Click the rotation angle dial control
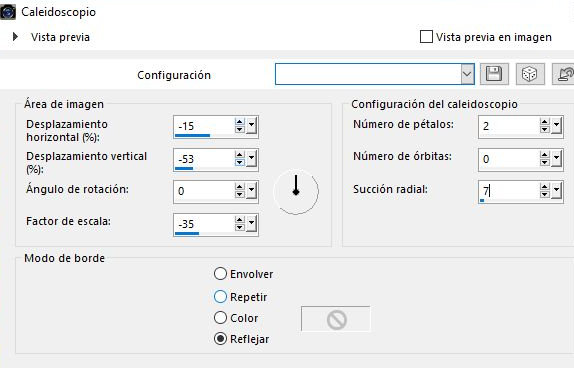This screenshot has width=574, height=368. (x=296, y=191)
